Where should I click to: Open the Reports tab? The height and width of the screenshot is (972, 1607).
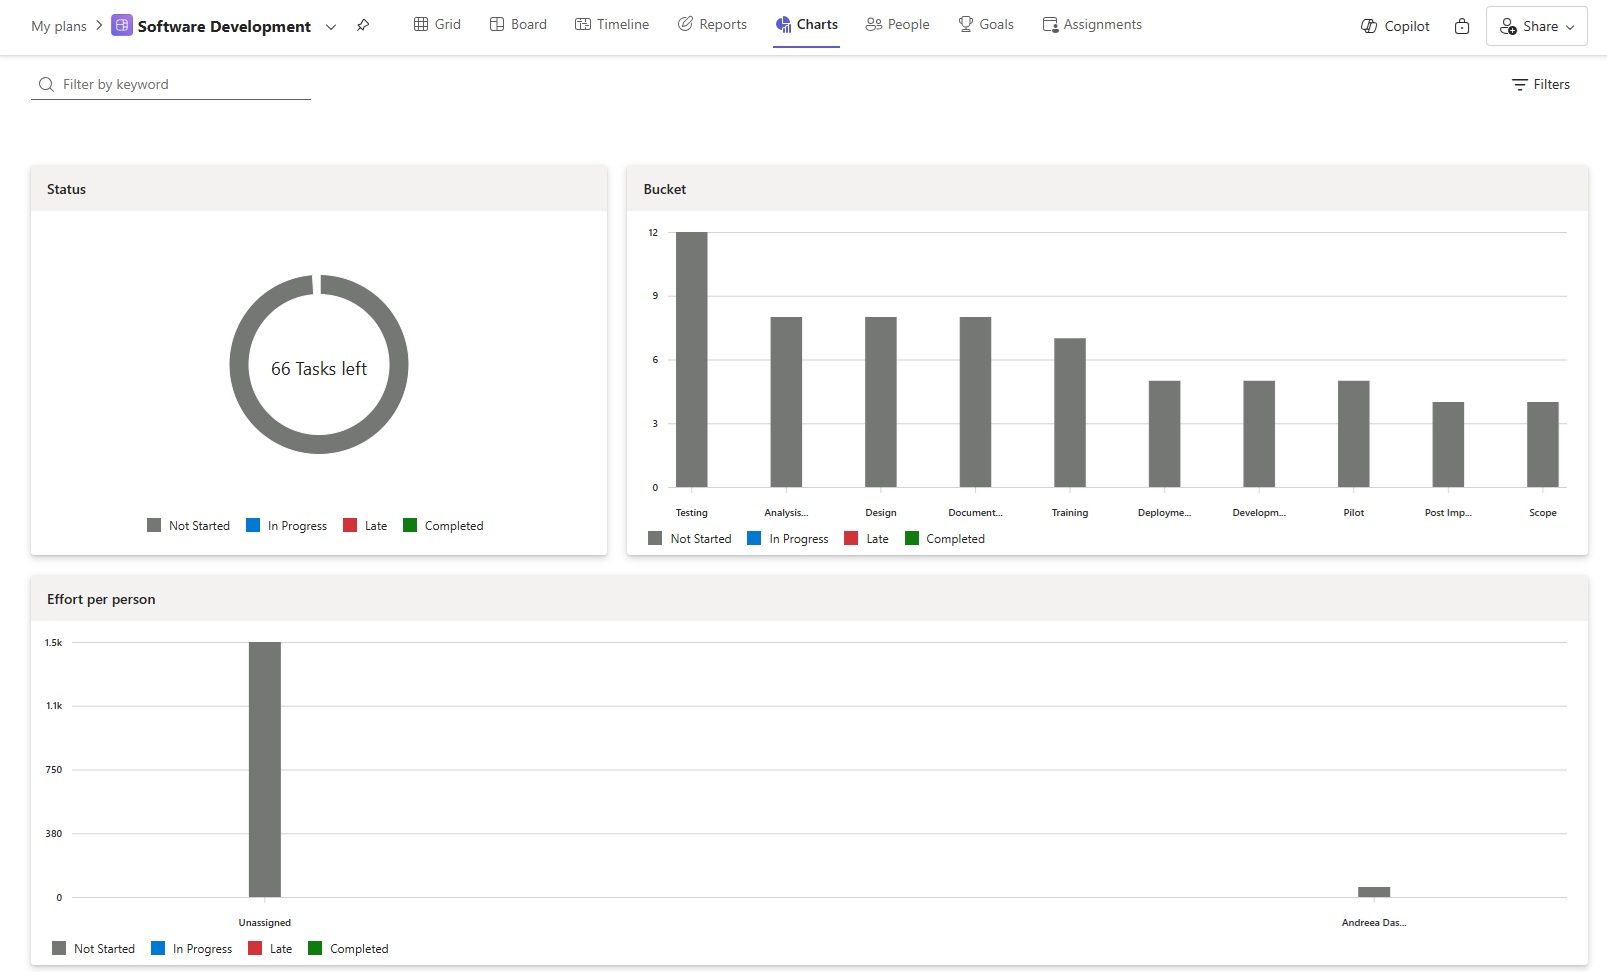pyautogui.click(x=712, y=25)
